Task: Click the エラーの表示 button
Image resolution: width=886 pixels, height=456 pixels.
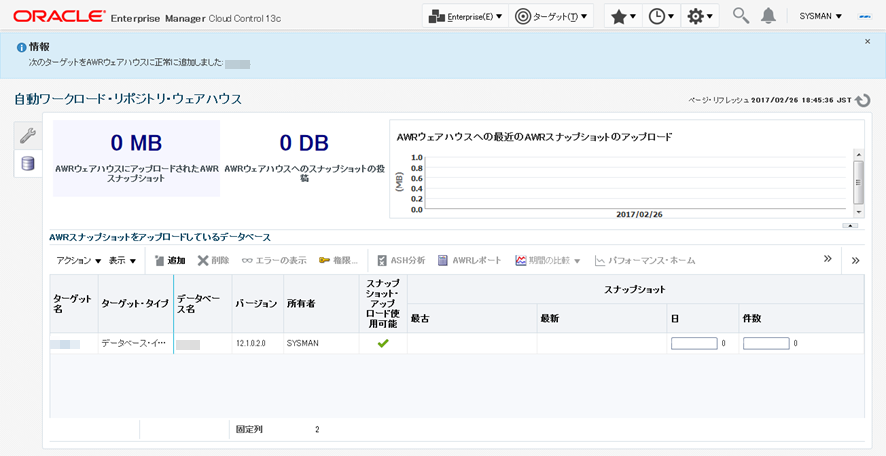Action: [274, 260]
